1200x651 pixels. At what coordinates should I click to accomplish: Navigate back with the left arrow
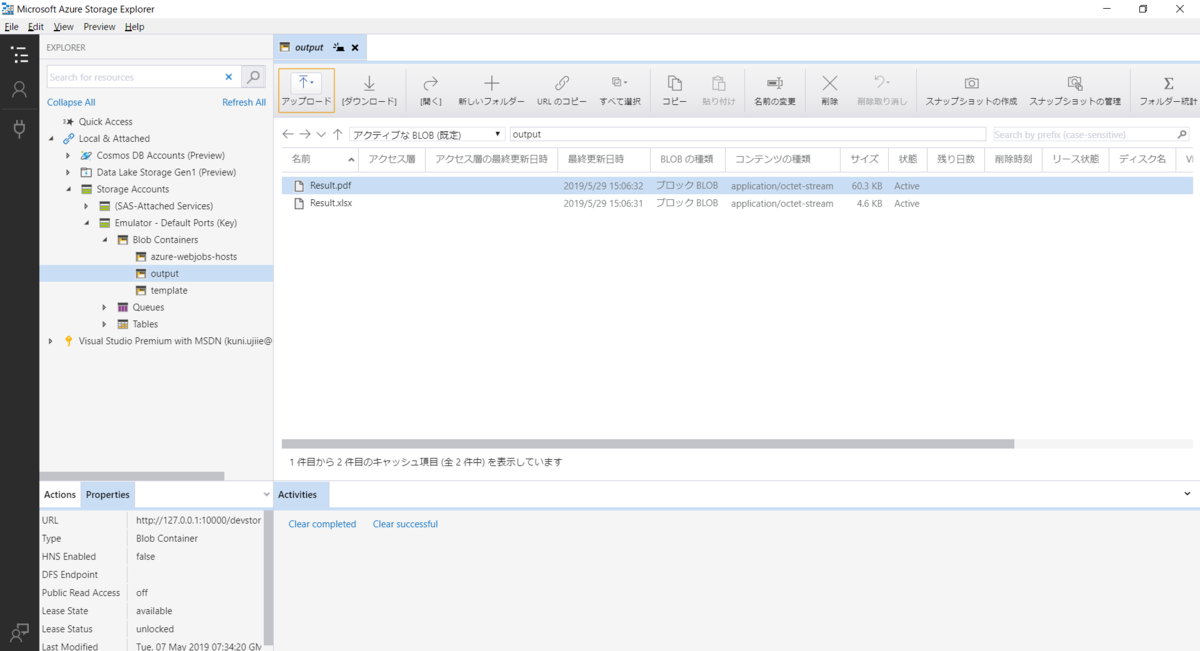coord(288,134)
